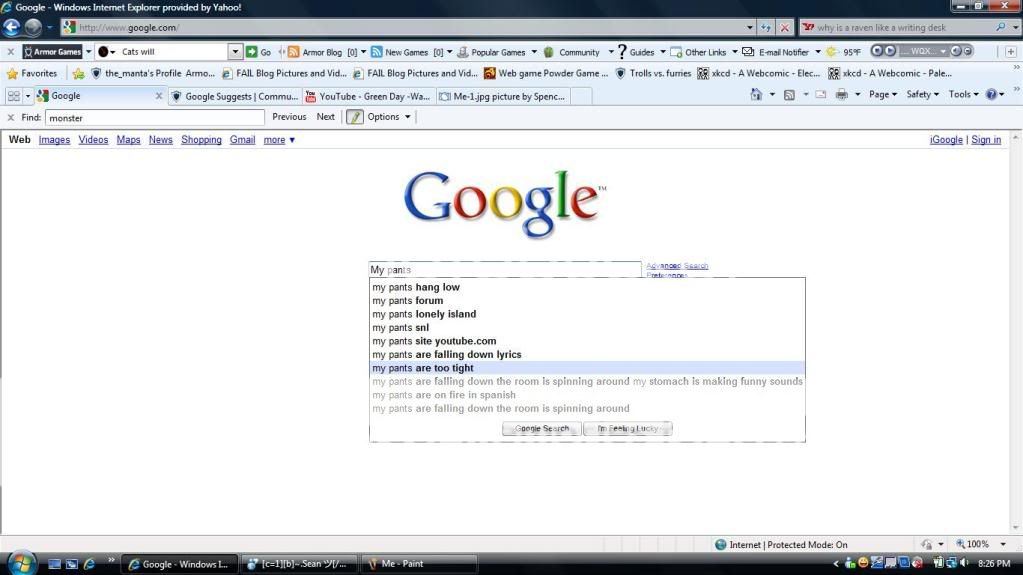This screenshot has width=1023, height=575.
Task: Open a new blank tab
Action: (581, 96)
